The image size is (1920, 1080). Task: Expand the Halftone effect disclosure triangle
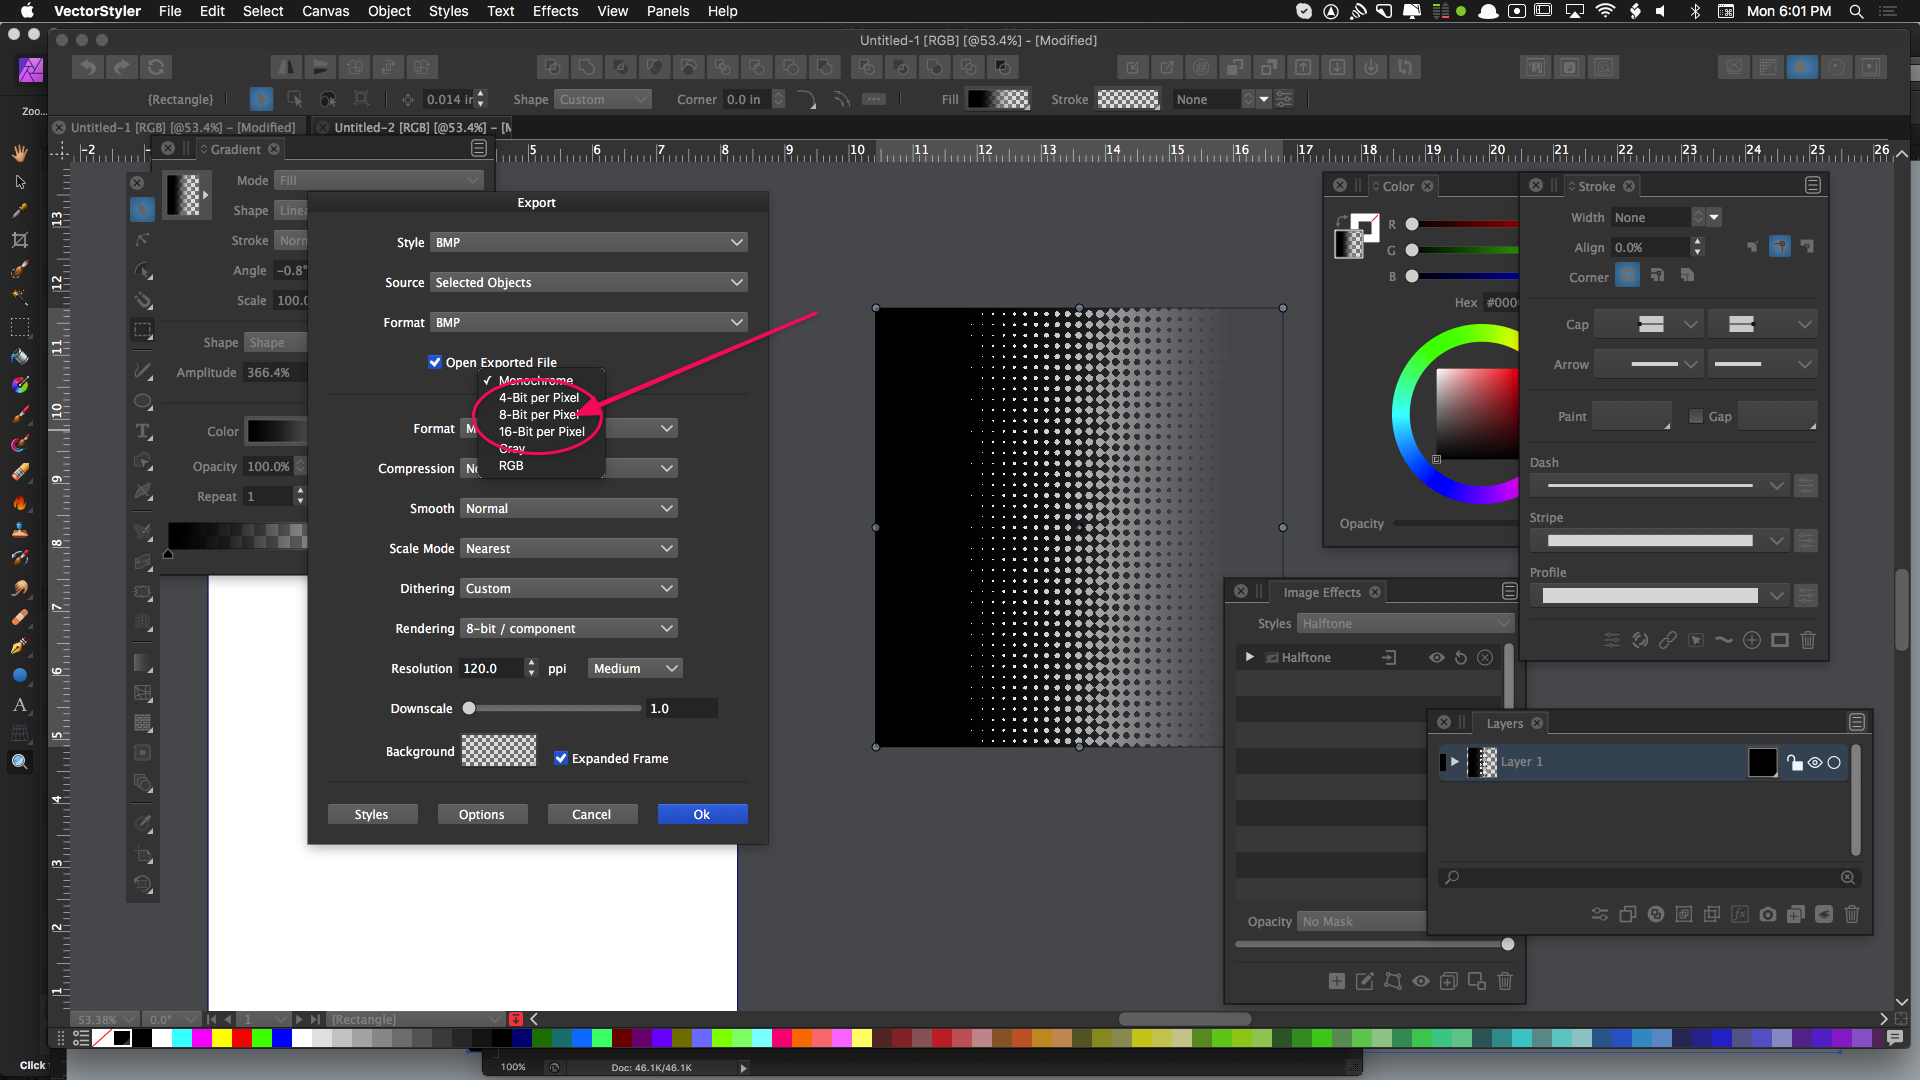pos(1249,657)
